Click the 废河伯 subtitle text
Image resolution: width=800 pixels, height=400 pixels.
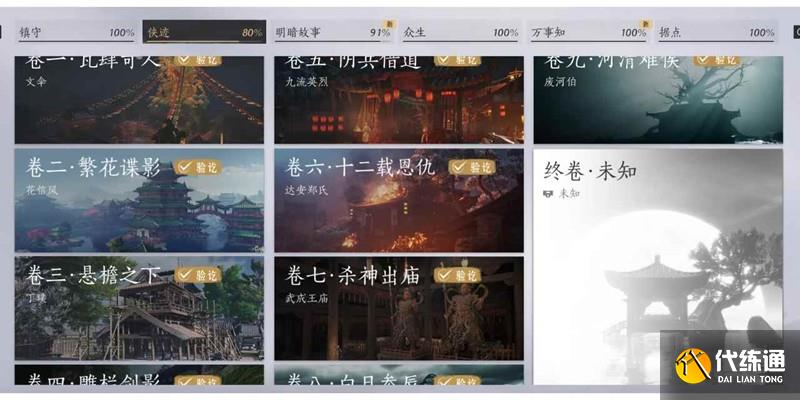(x=561, y=82)
